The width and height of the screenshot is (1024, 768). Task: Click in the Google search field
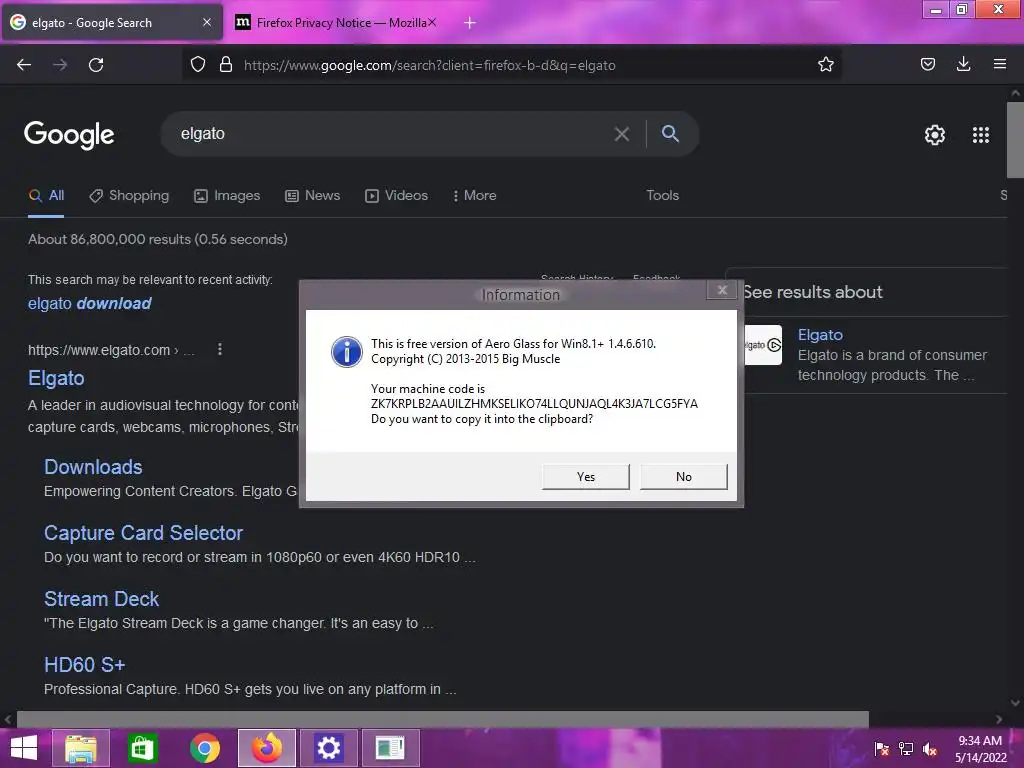(x=392, y=134)
